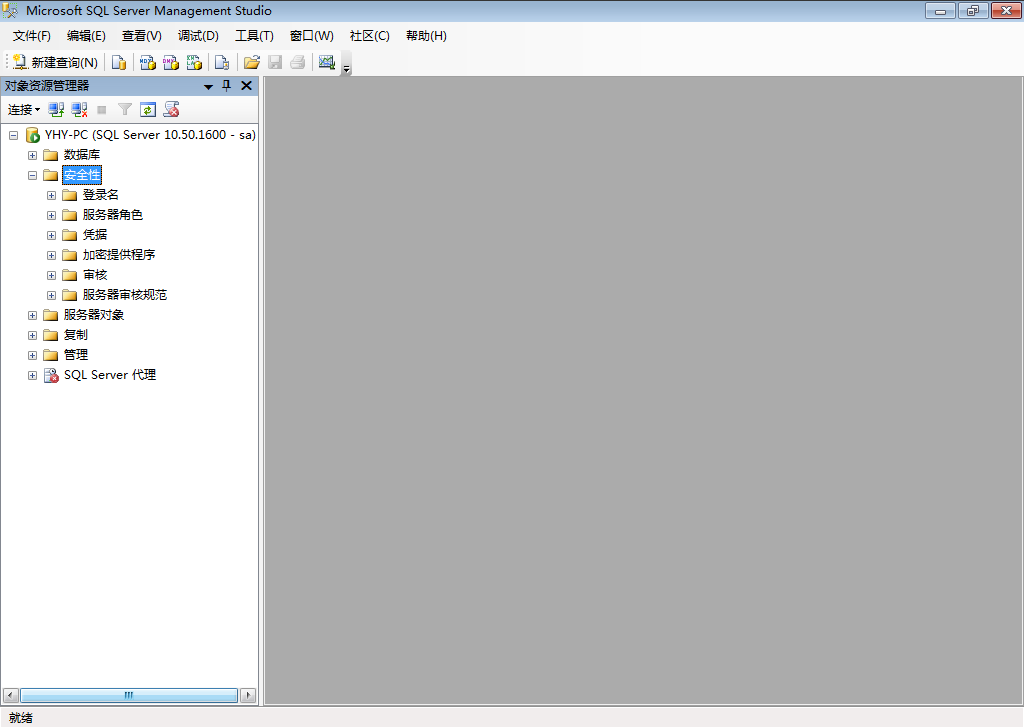Viewport: 1024px width, 728px height.
Task: Expand the 服务器角色 folder node
Action: pos(51,215)
